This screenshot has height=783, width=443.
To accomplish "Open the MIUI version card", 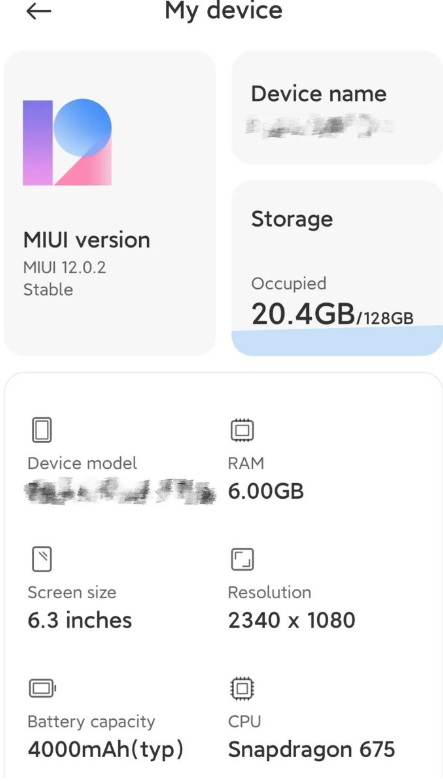I will point(110,203).
